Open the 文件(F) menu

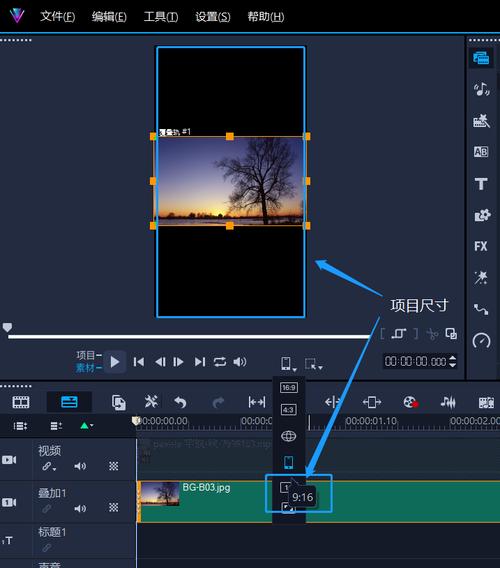pos(57,16)
